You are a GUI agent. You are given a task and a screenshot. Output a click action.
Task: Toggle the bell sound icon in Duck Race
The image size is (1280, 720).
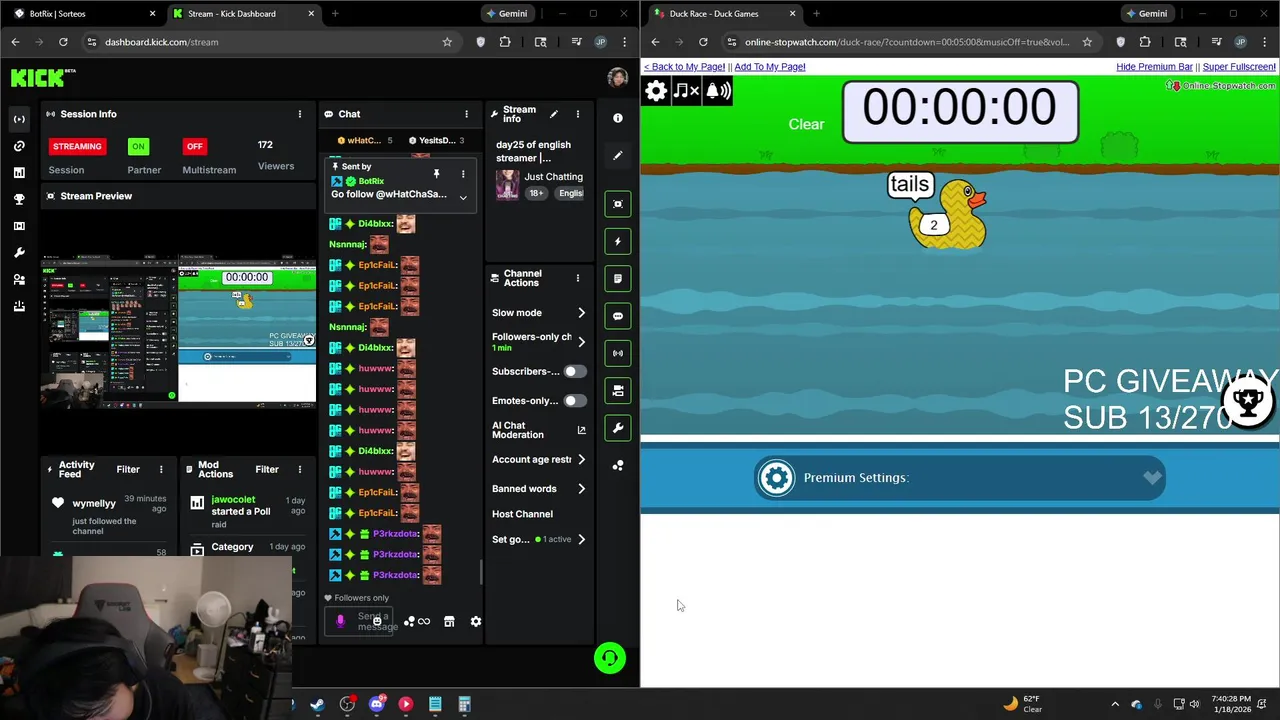coord(719,91)
